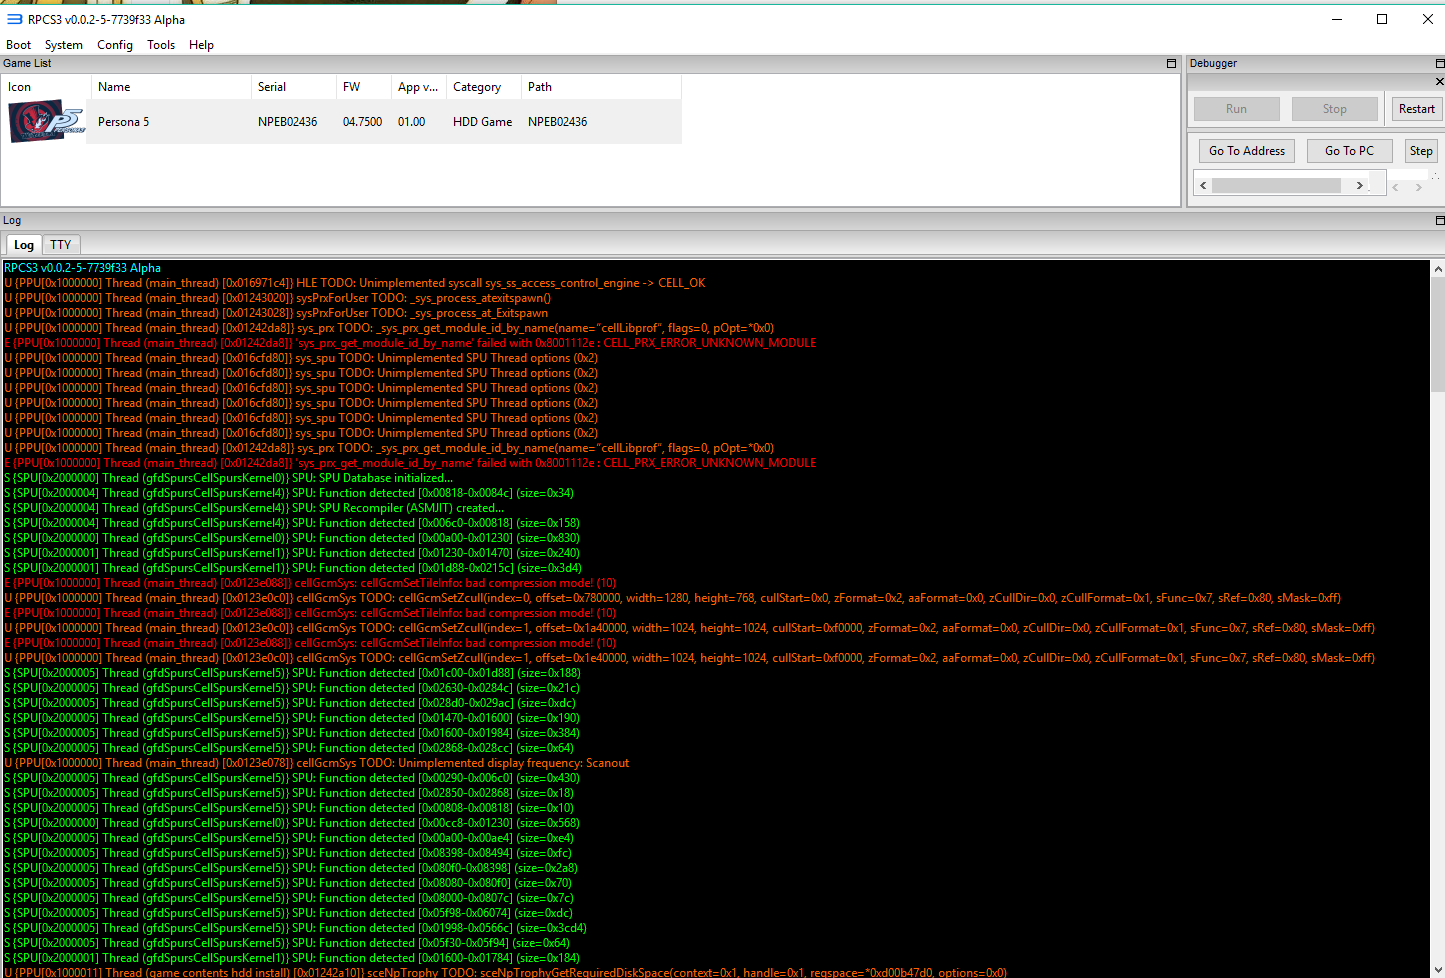
Task: Click the Persona 5 game icon thumbnail
Action: [x=46, y=121]
